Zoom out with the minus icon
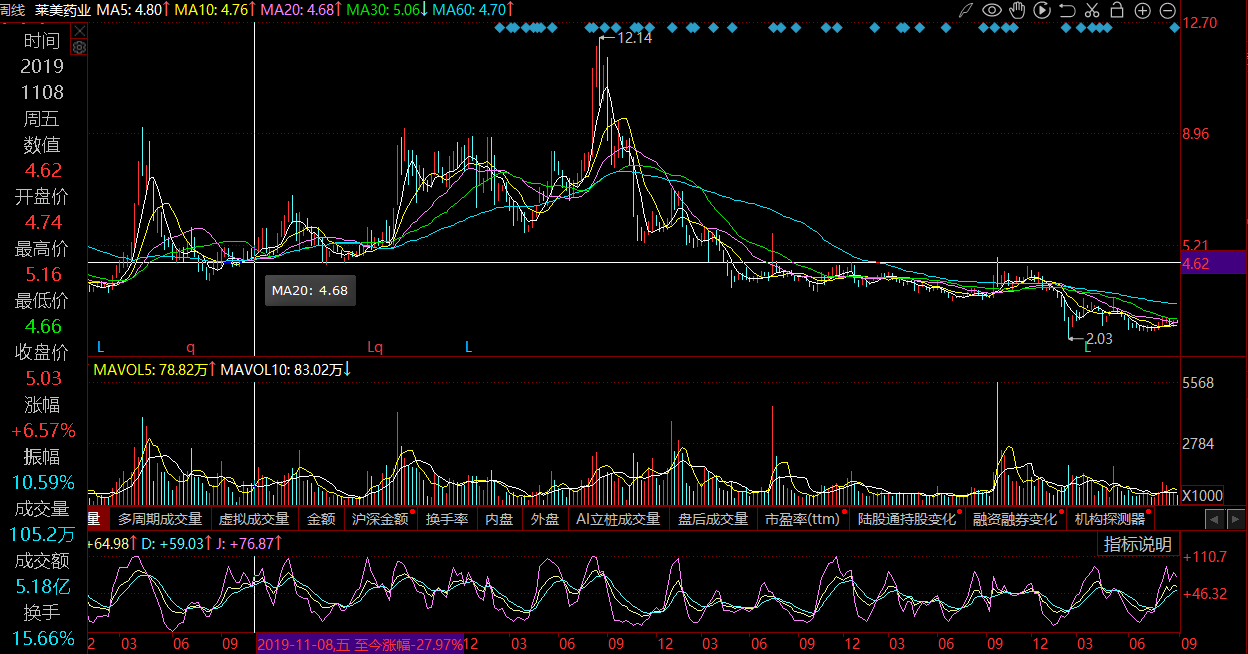The image size is (1248, 654). click(x=1169, y=11)
